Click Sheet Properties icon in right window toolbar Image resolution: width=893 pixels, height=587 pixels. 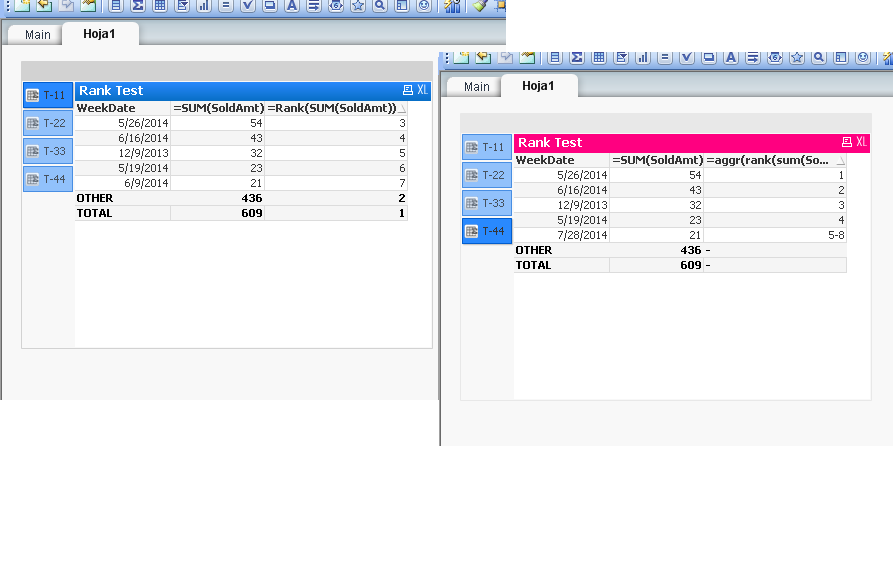click(x=527, y=57)
